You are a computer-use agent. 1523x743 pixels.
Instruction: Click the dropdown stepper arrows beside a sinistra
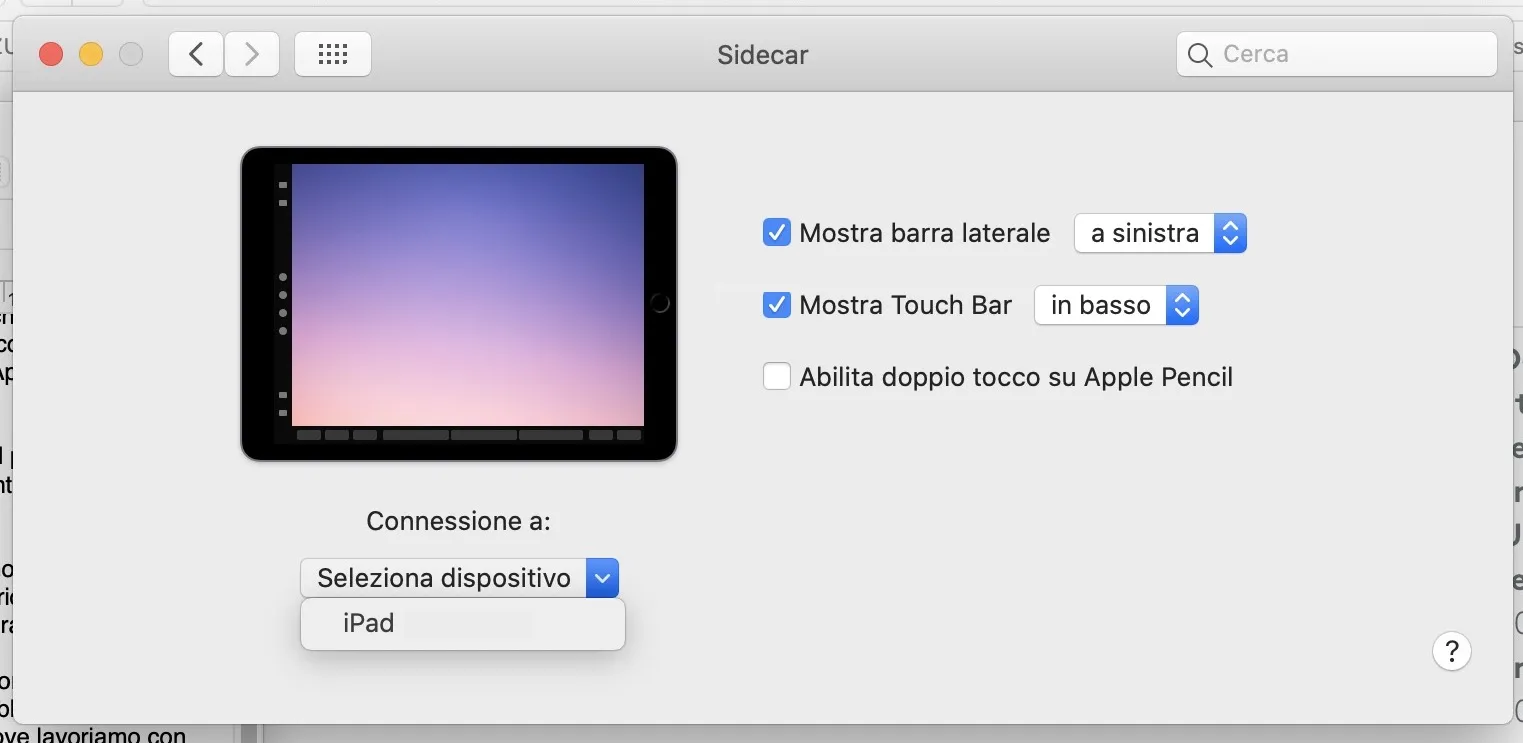1230,233
